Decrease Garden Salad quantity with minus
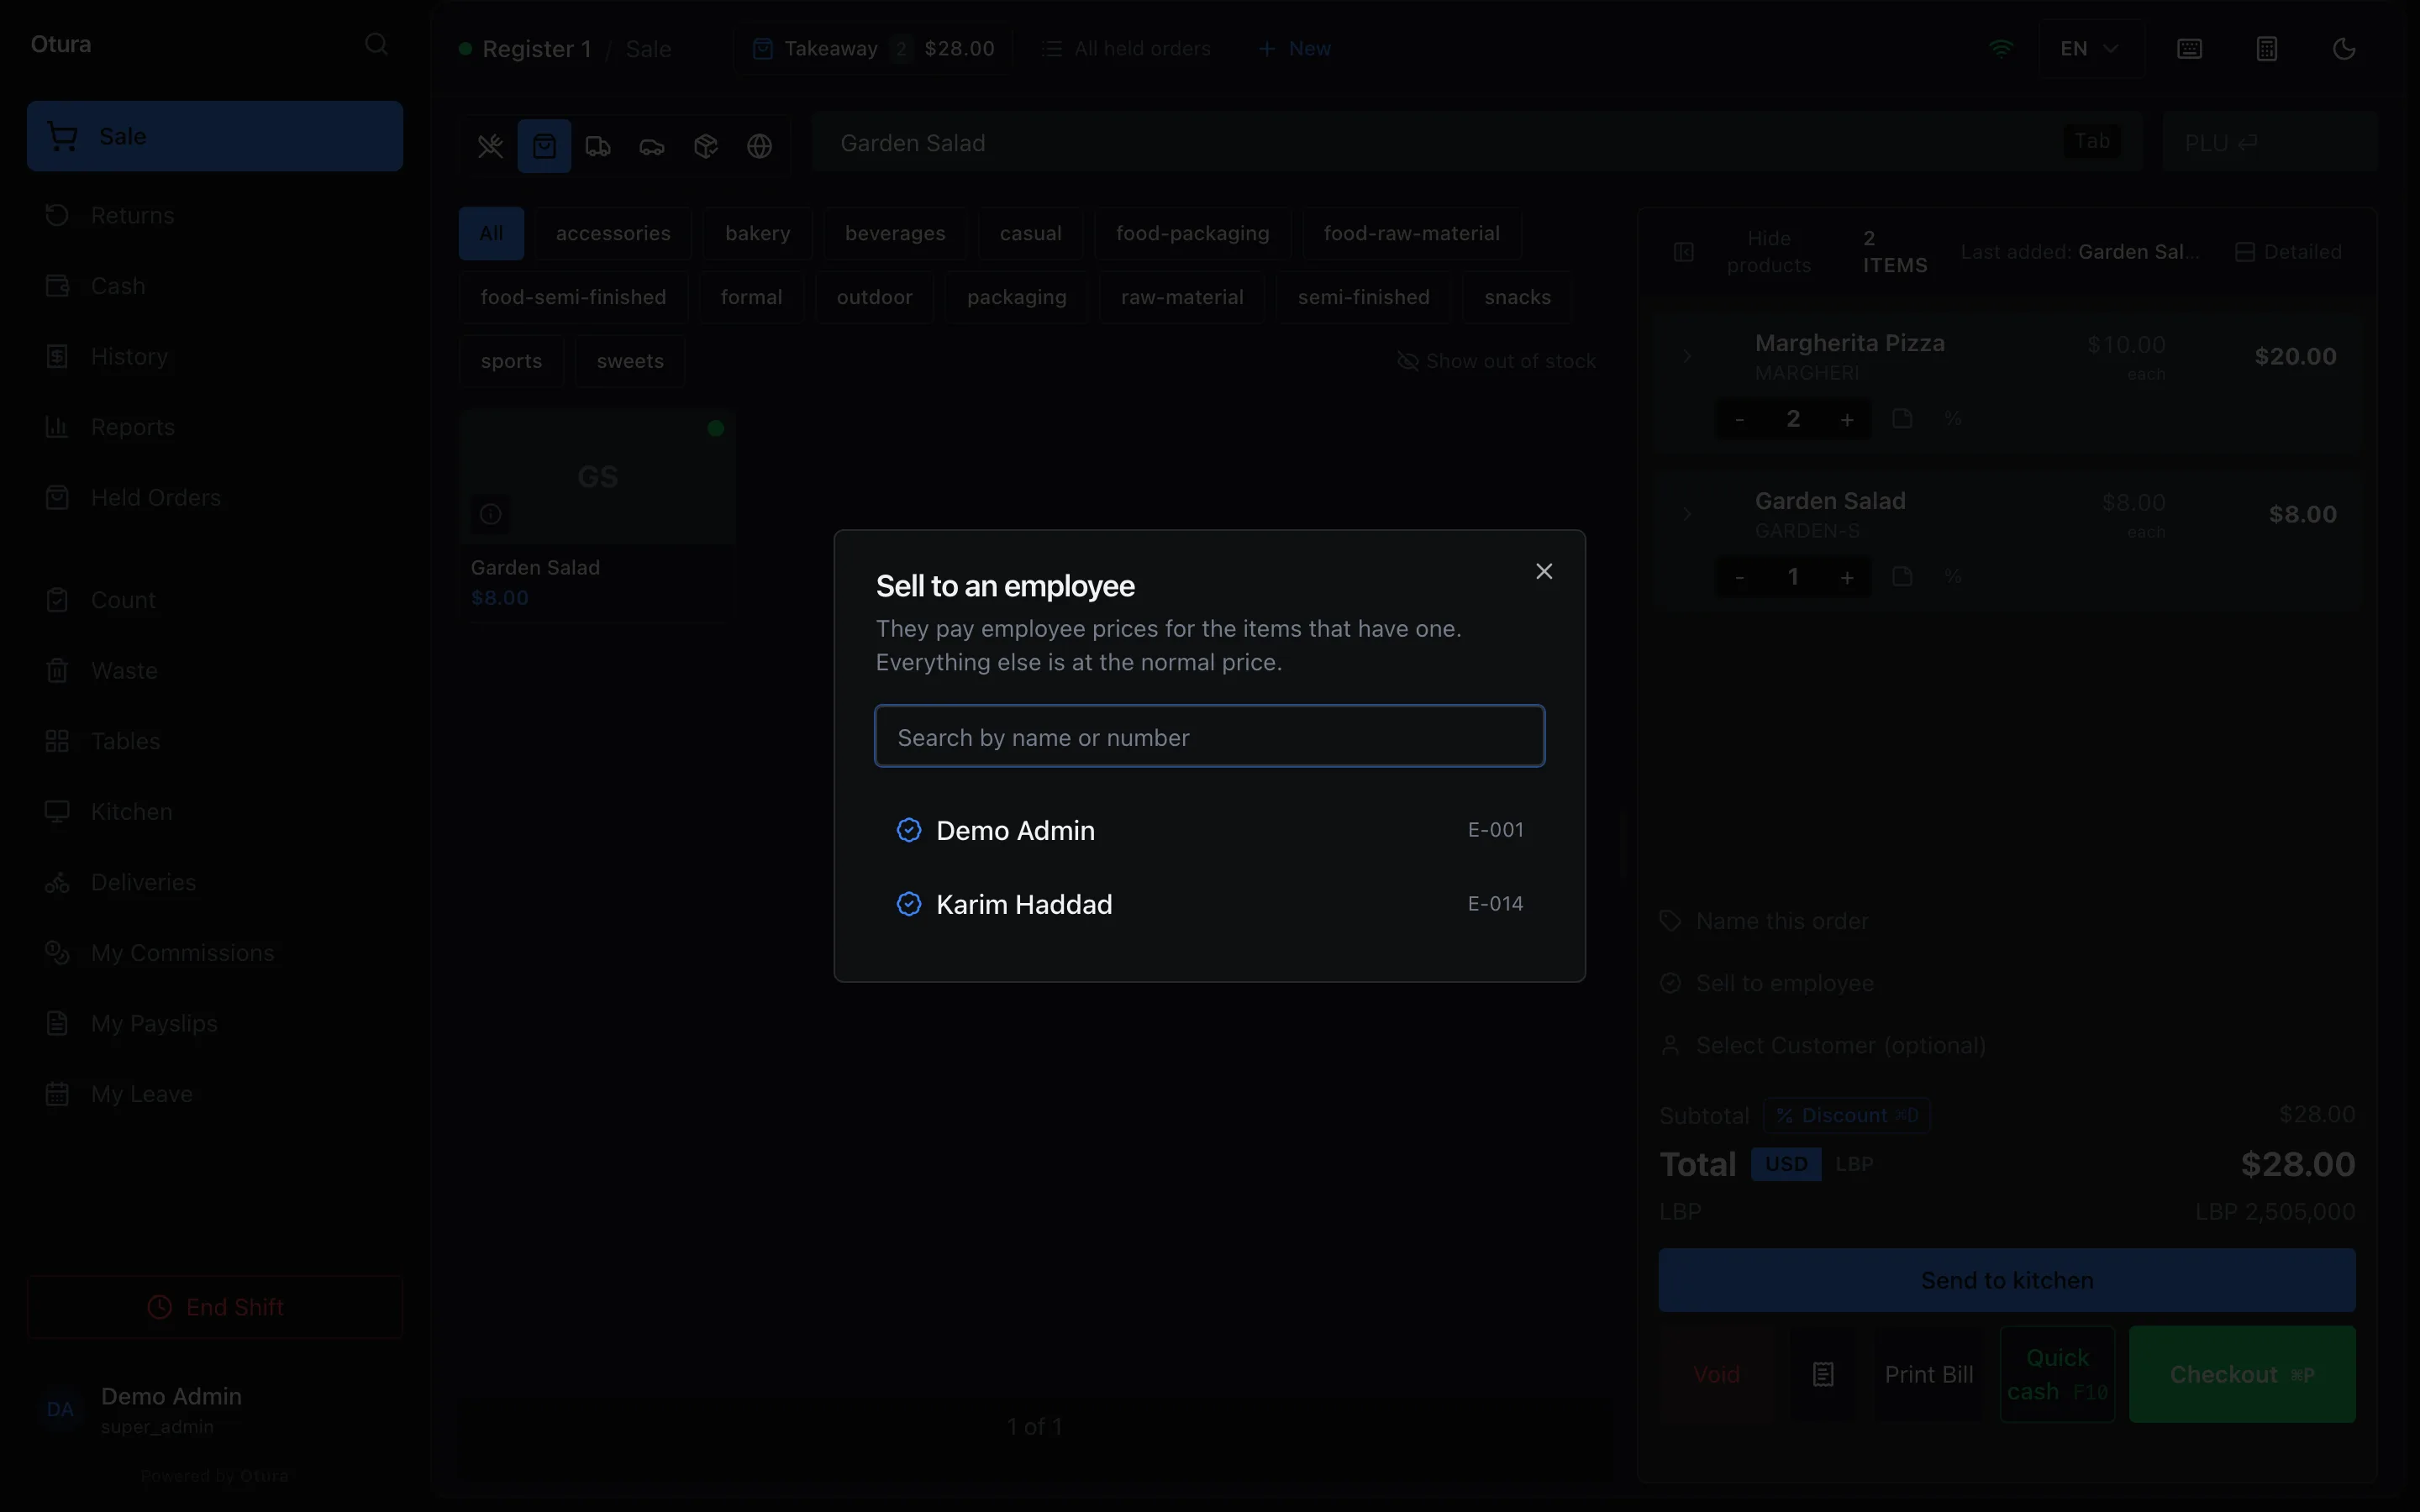This screenshot has height=1512, width=2420. click(1739, 577)
